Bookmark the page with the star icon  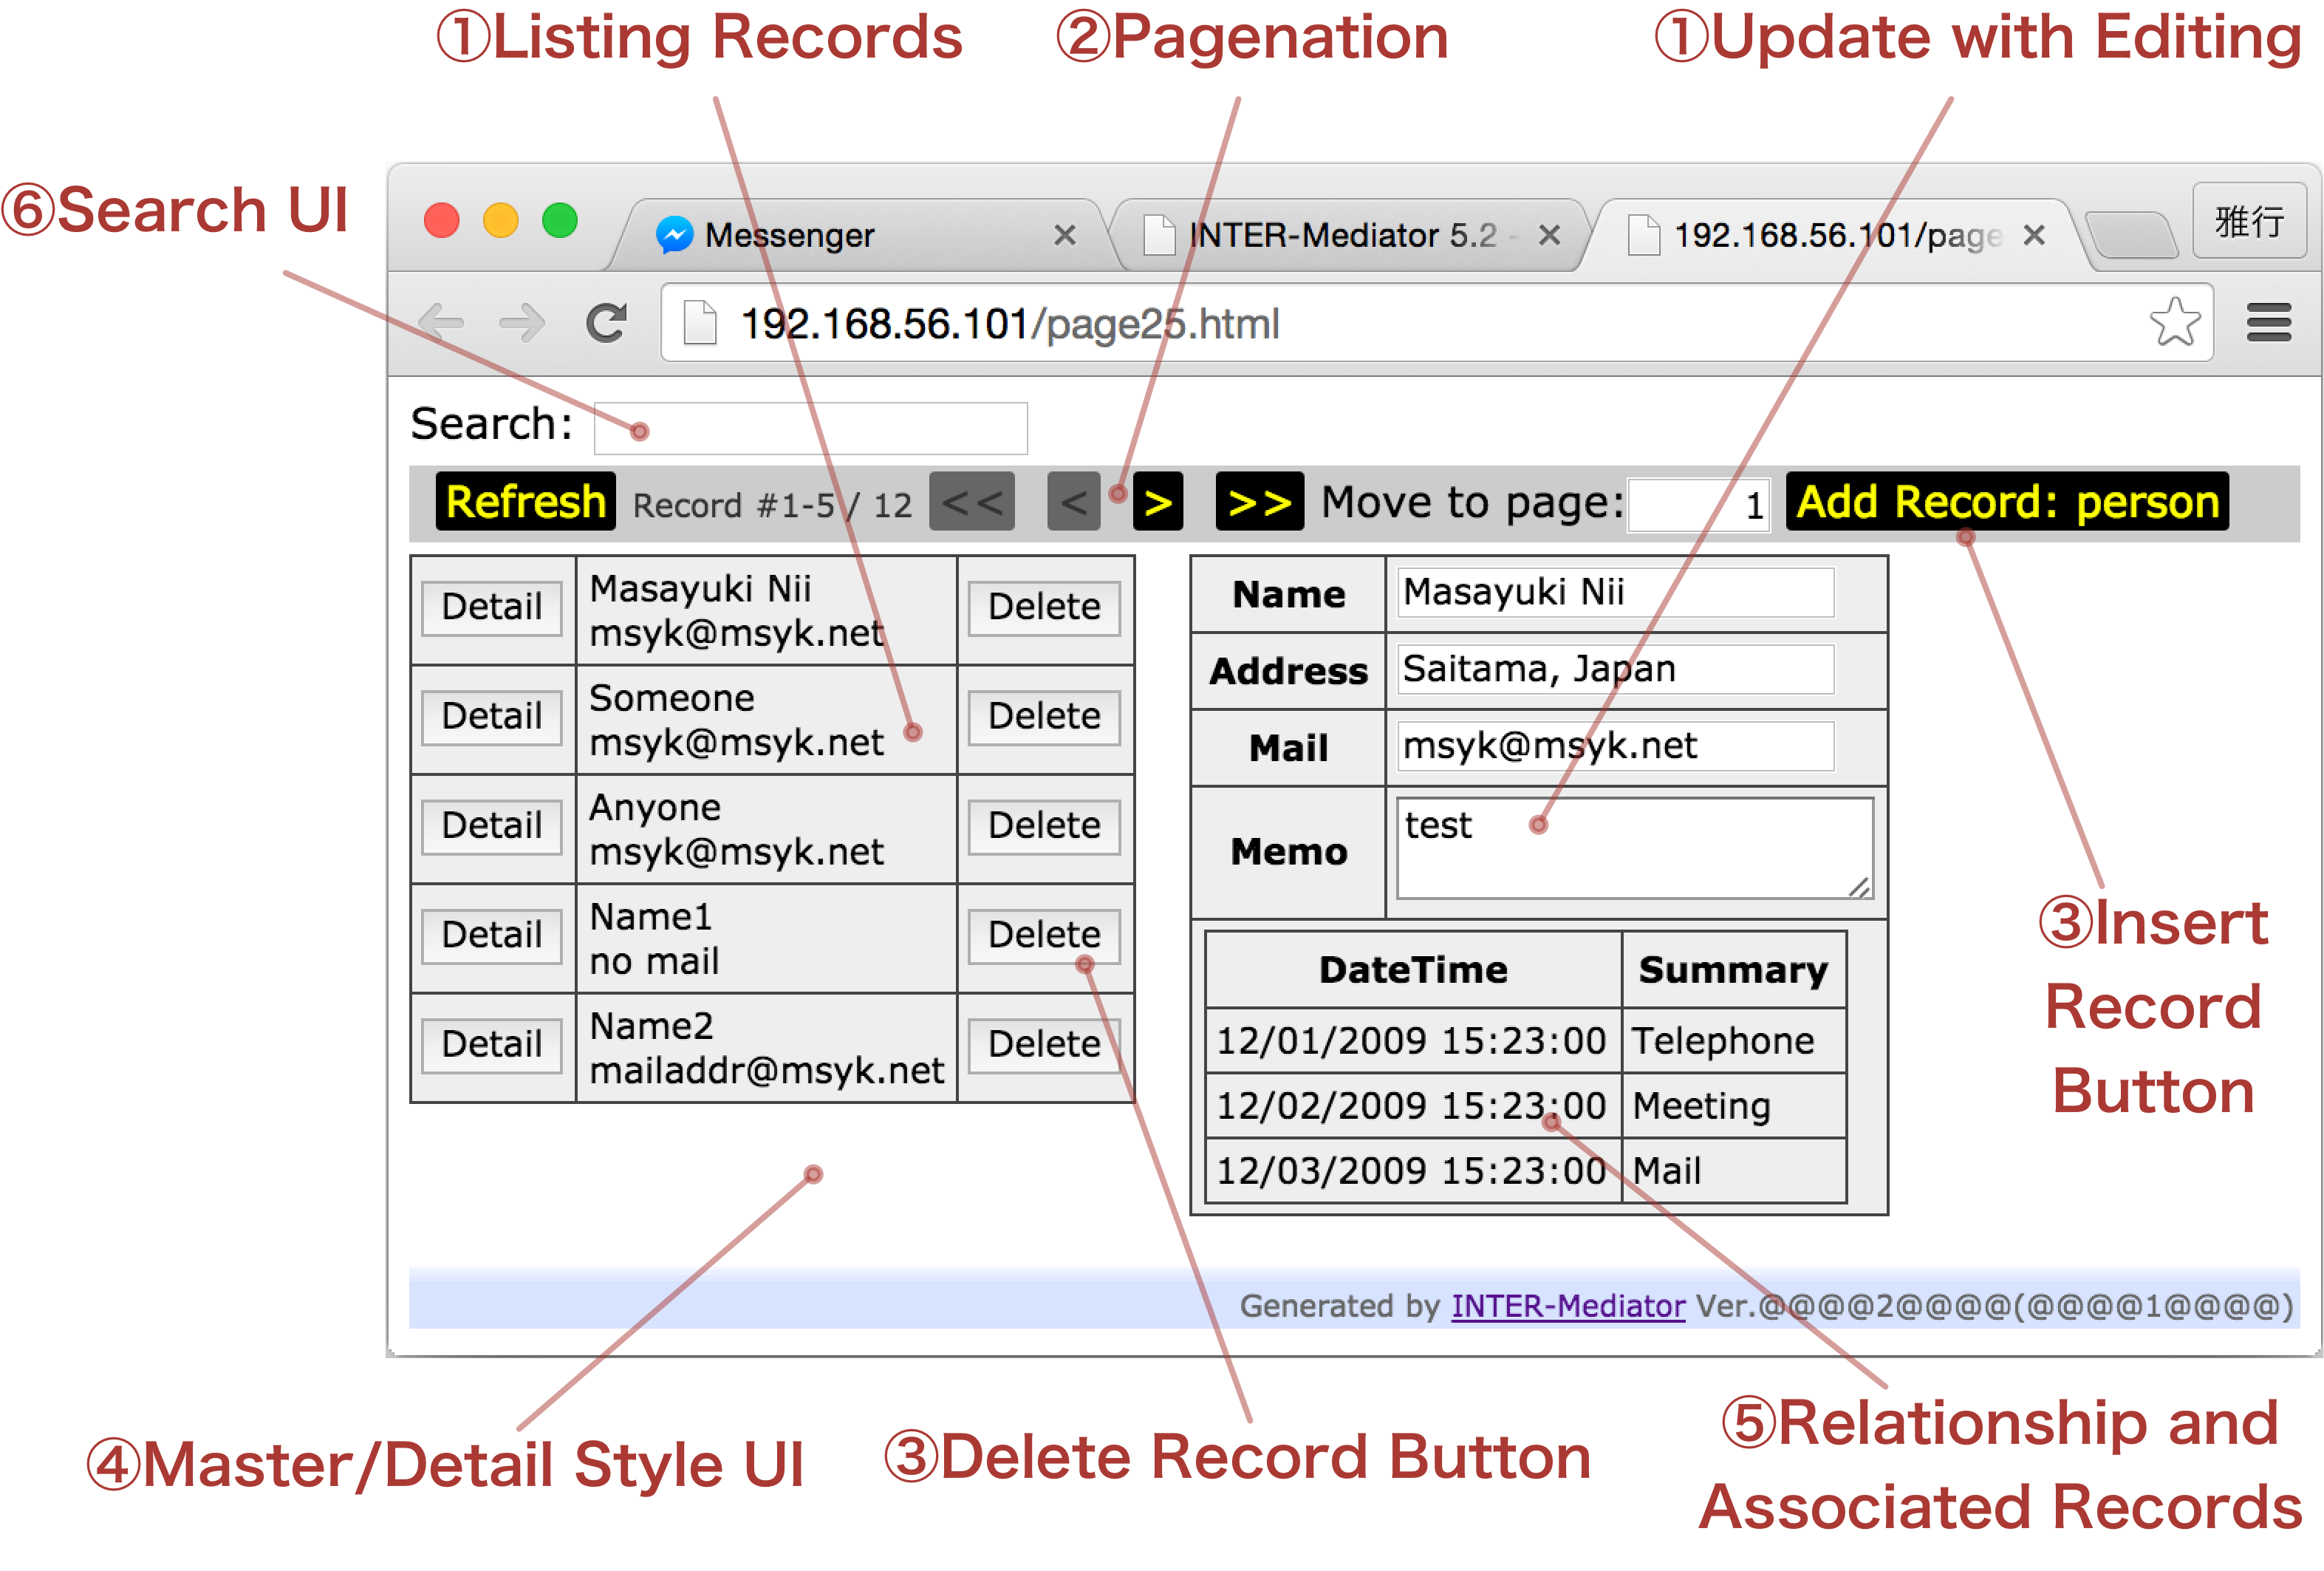tap(2175, 323)
